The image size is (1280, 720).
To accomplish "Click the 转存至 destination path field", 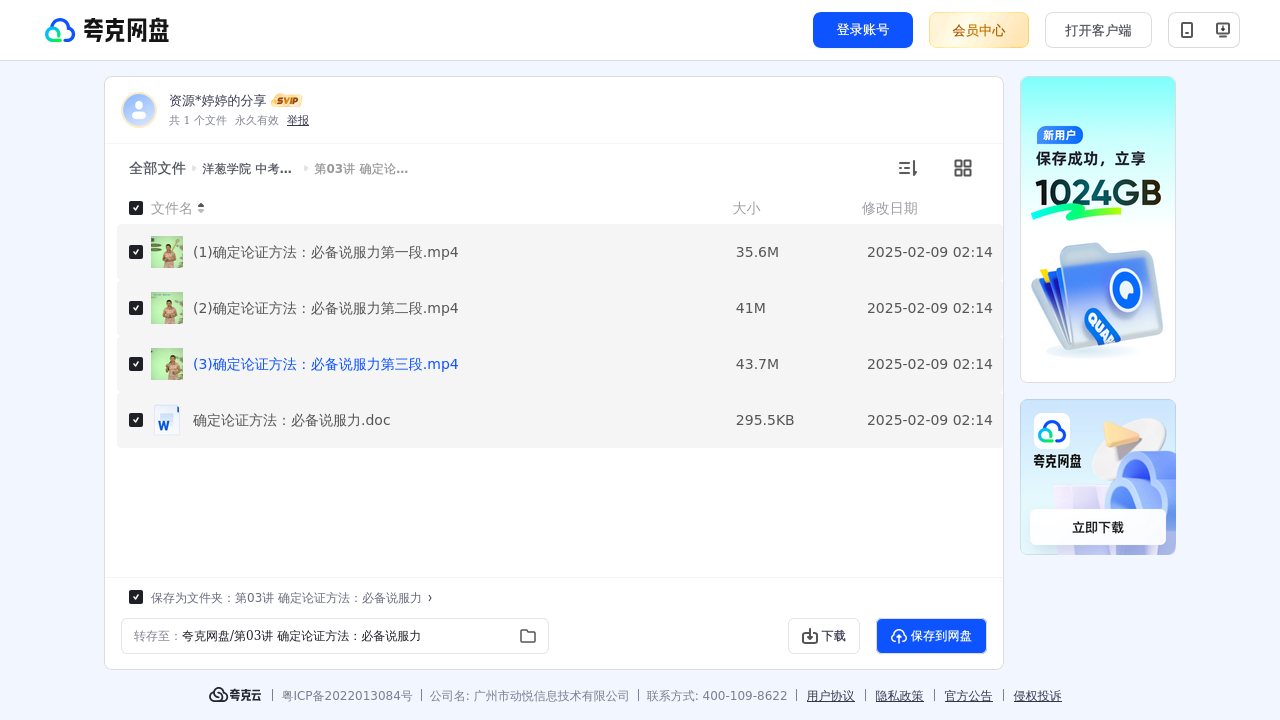I will [335, 636].
